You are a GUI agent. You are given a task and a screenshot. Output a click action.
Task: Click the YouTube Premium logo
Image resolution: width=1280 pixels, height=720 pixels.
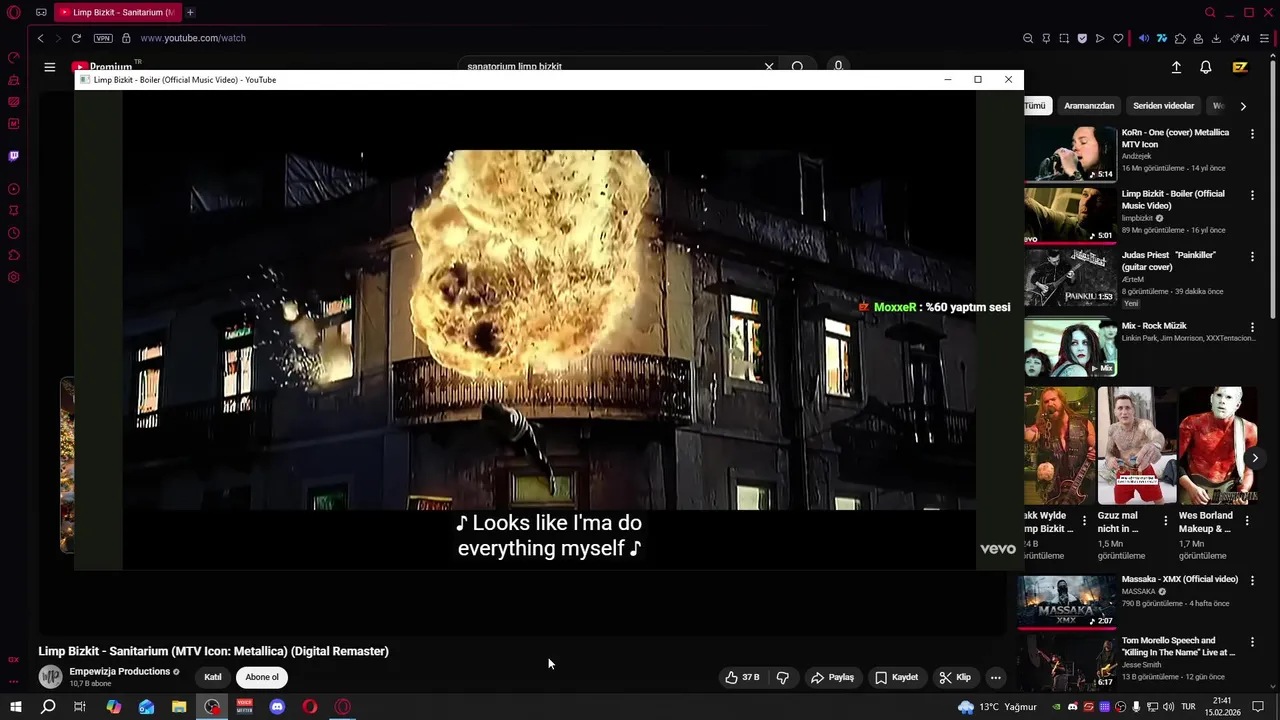tap(102, 67)
